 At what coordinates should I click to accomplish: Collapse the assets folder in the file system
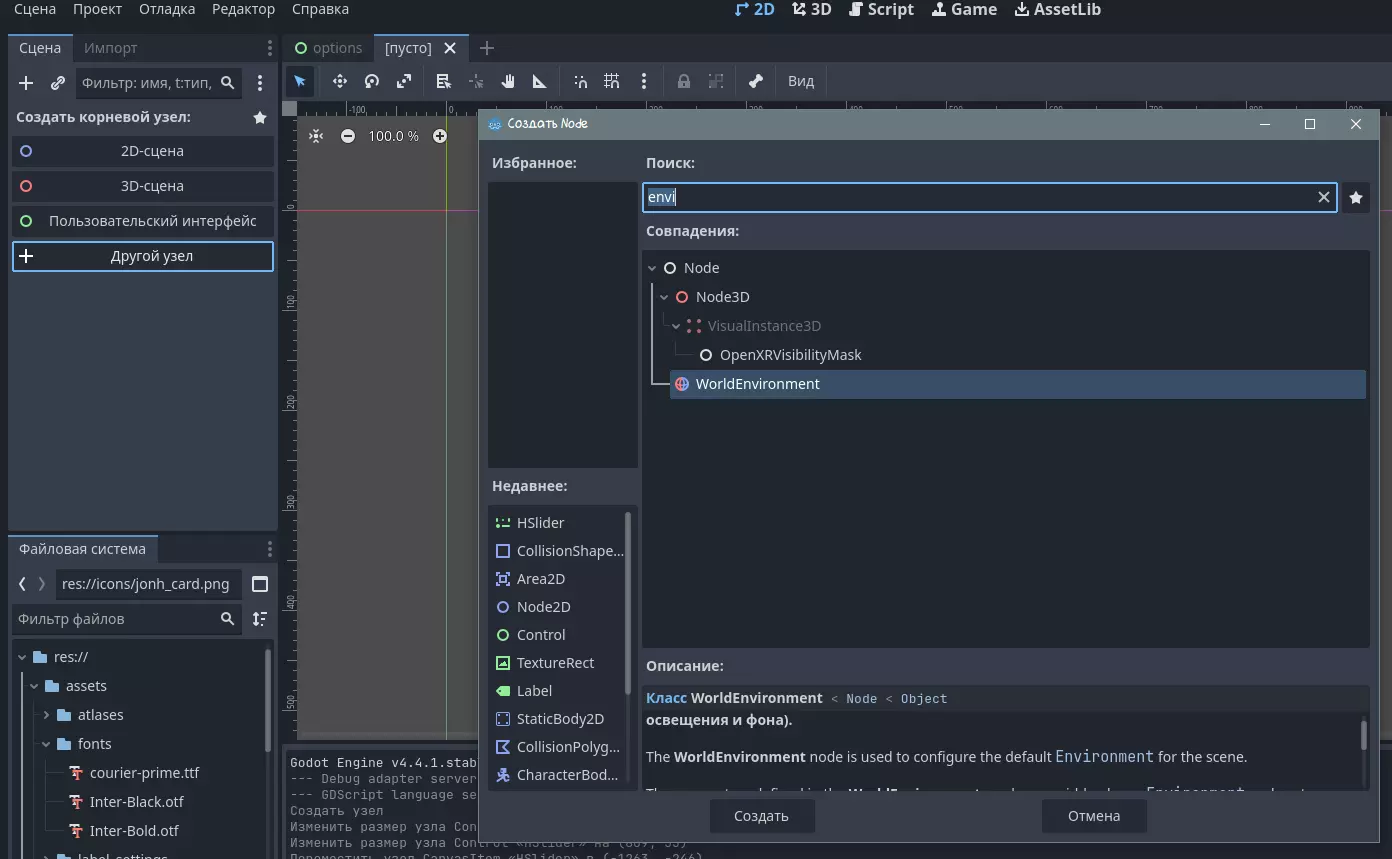pyautogui.click(x=34, y=686)
